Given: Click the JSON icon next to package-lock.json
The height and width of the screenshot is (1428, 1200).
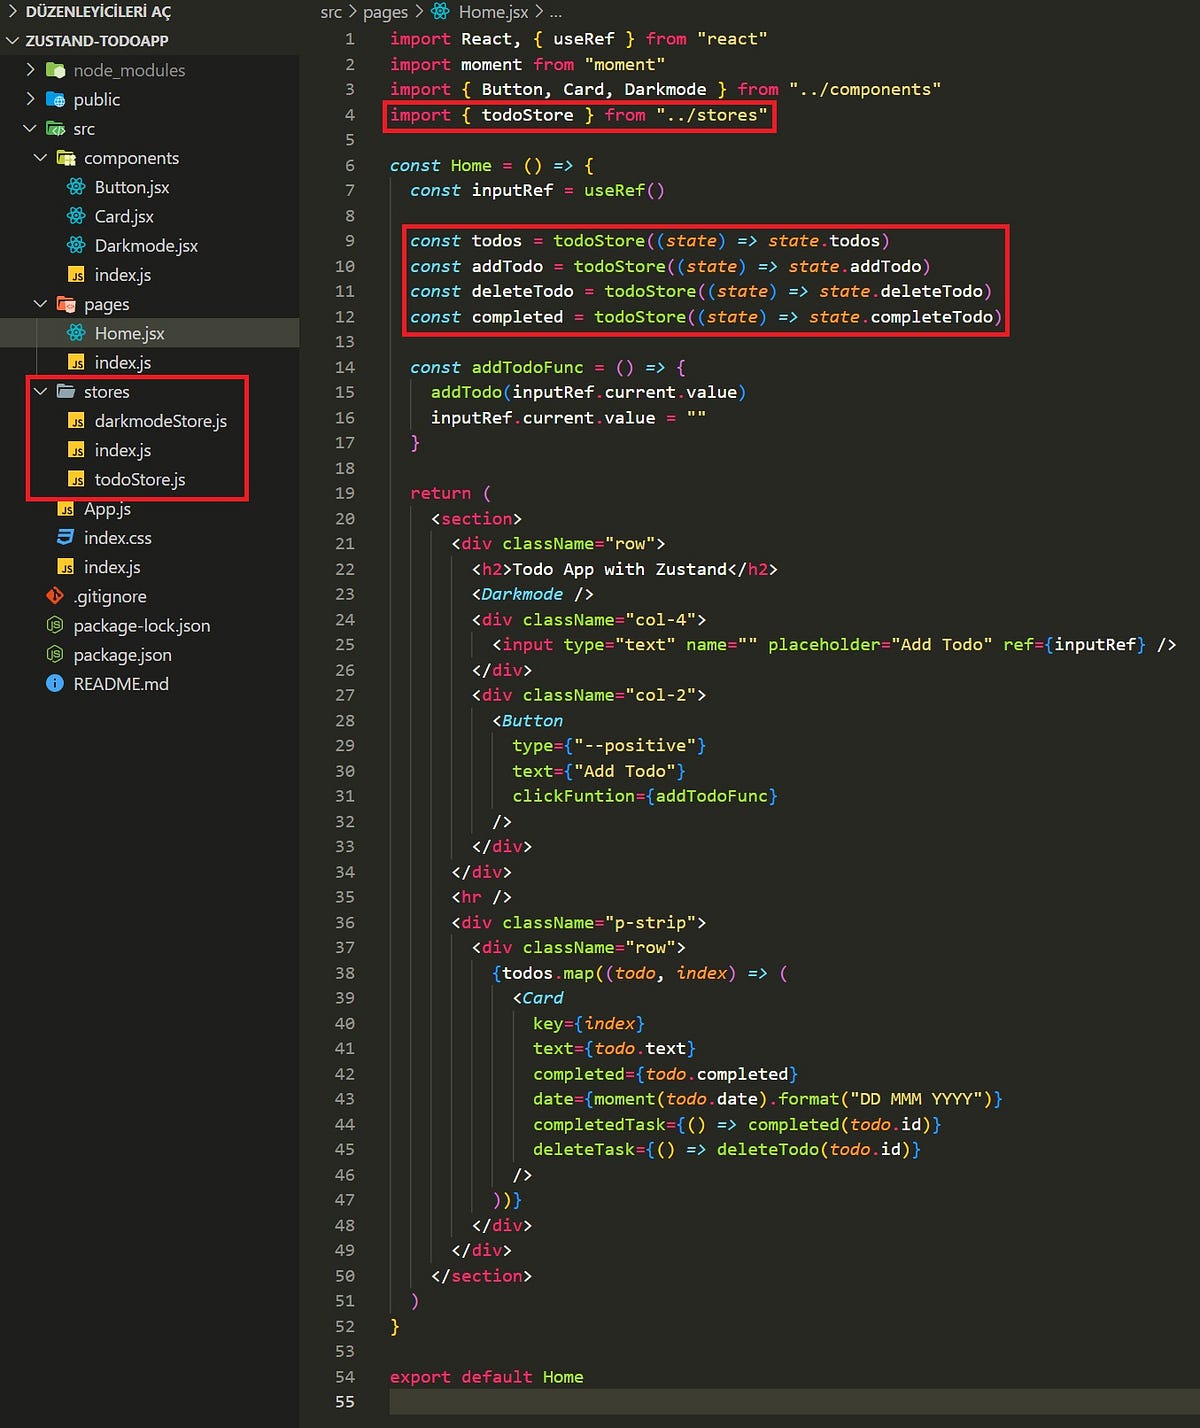Looking at the screenshot, I should coord(56,625).
